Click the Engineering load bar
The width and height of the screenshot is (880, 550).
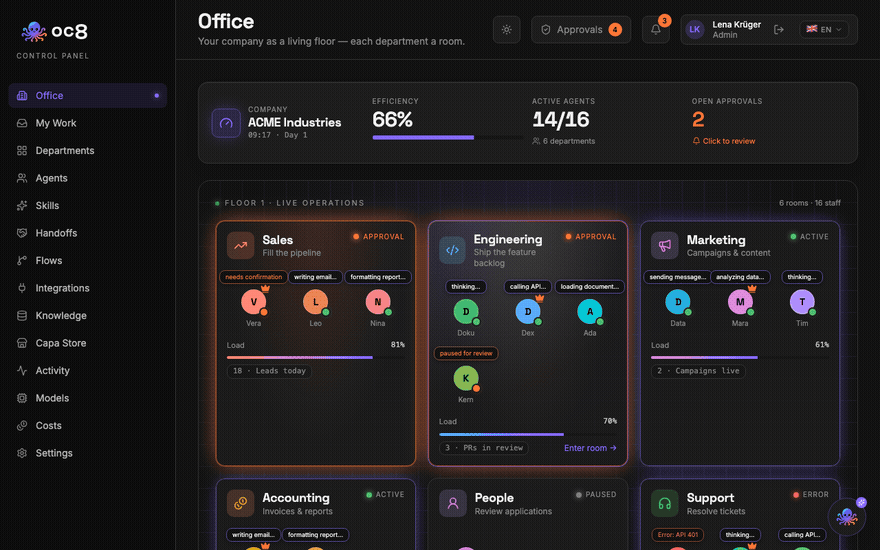[528, 434]
